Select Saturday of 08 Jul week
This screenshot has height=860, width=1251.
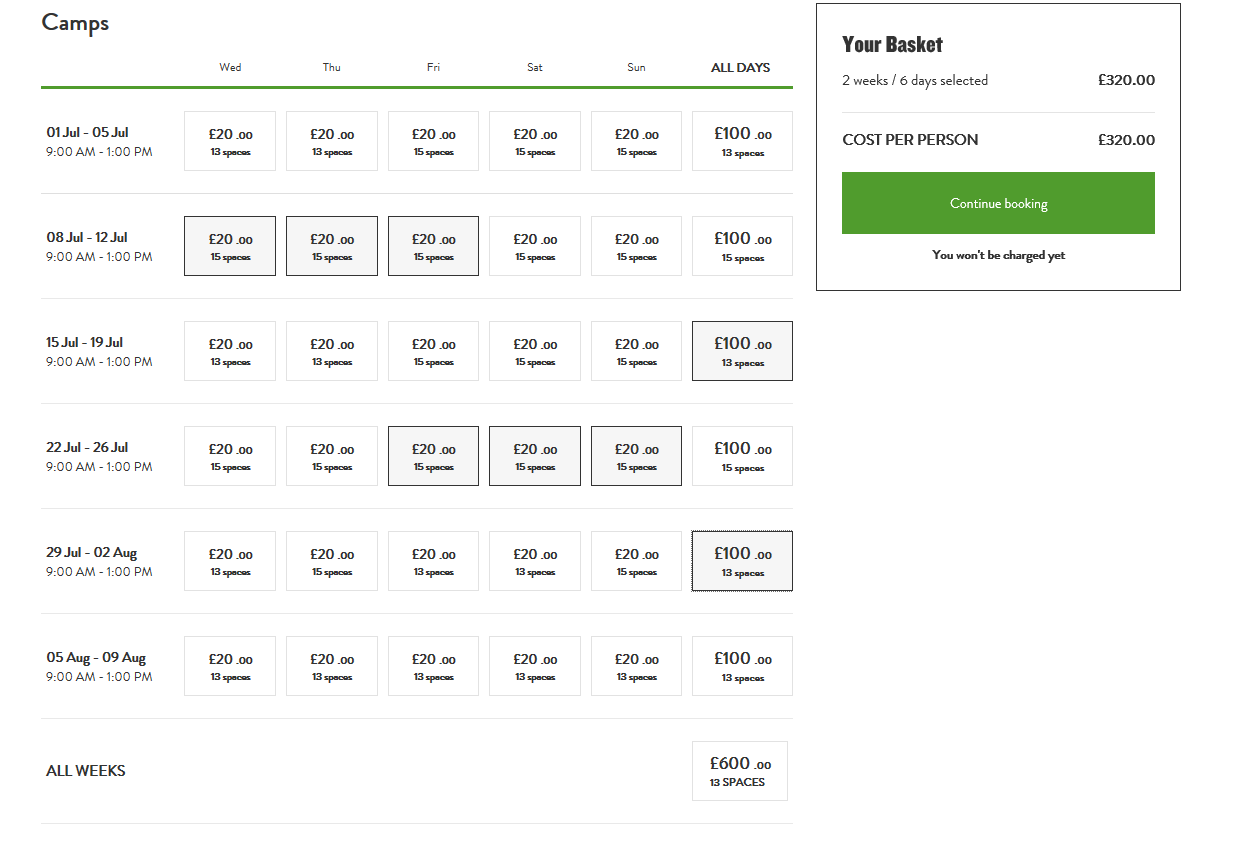click(535, 246)
